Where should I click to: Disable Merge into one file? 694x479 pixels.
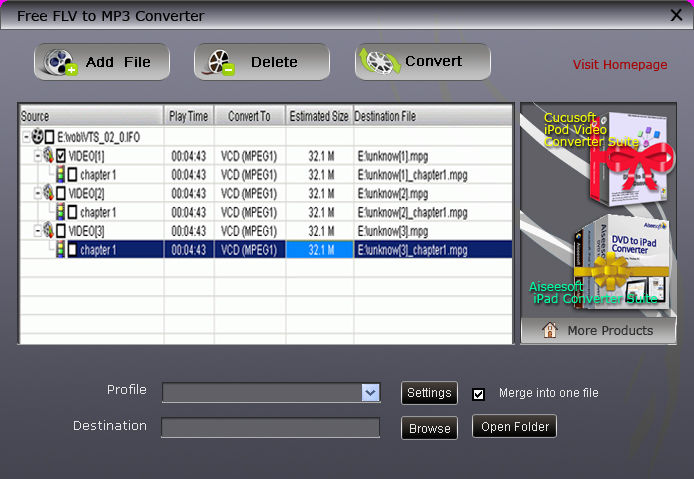479,394
